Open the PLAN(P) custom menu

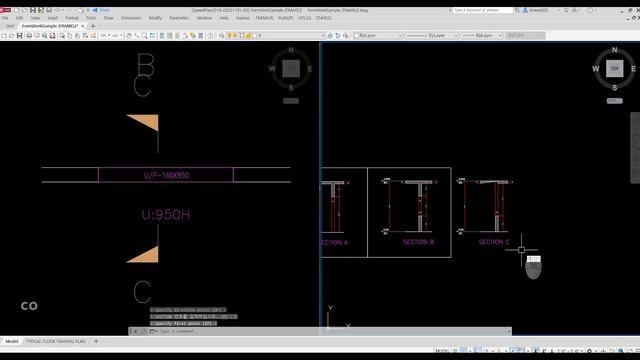coord(286,18)
